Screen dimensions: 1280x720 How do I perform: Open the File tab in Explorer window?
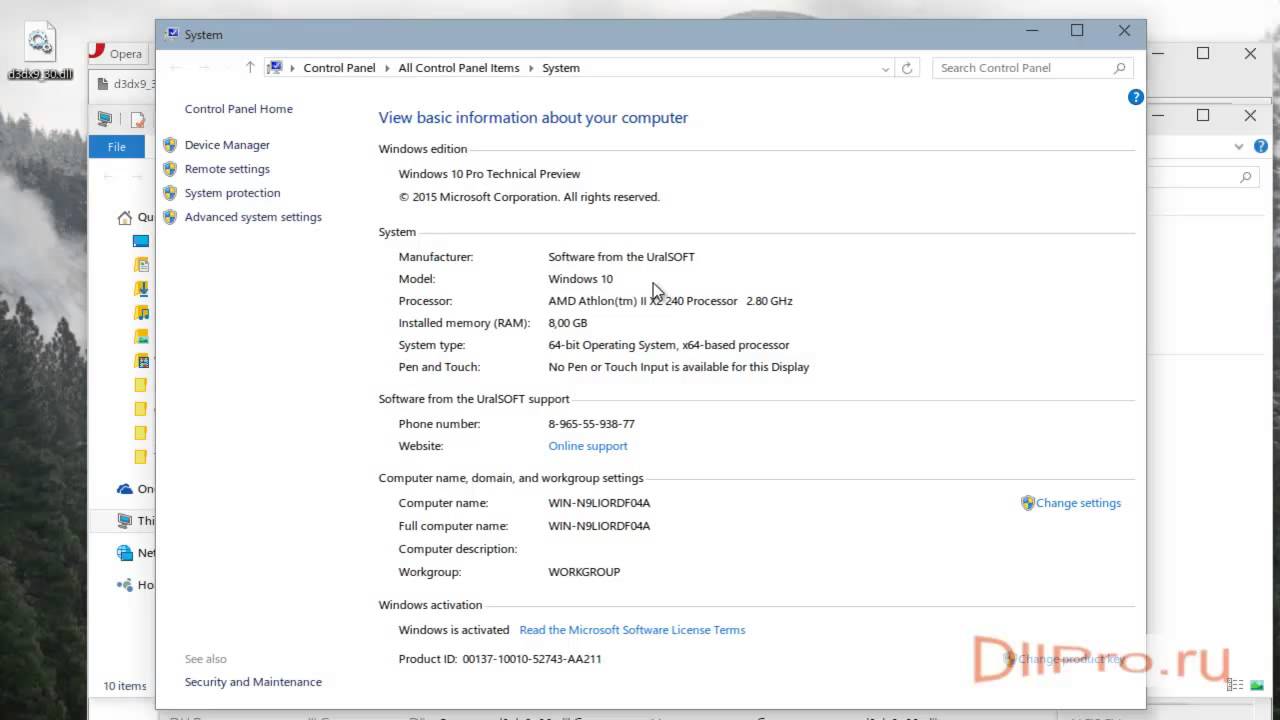pyautogui.click(x=117, y=147)
